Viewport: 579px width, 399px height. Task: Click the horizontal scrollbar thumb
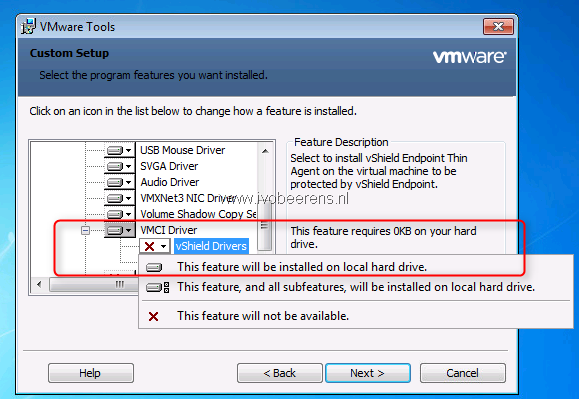(x=94, y=284)
